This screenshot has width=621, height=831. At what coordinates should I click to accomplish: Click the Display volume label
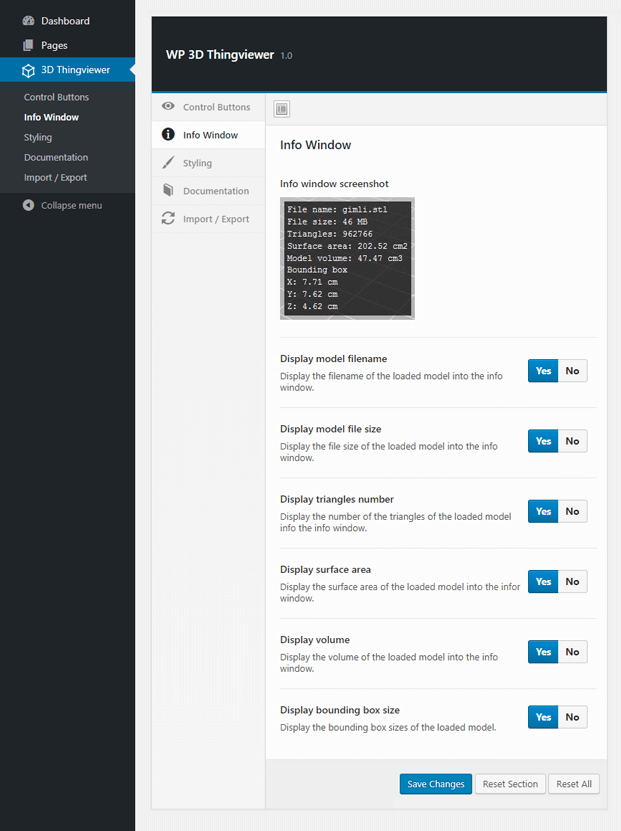coord(315,640)
